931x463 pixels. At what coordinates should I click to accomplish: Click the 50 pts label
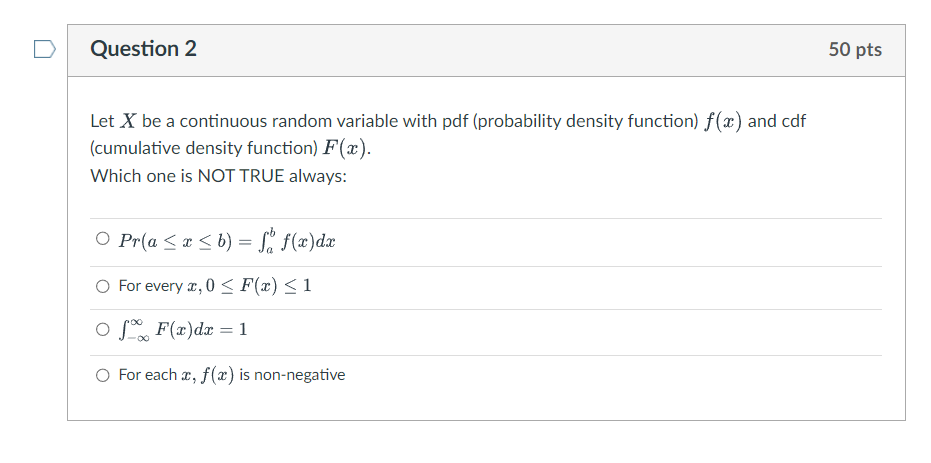855,50
